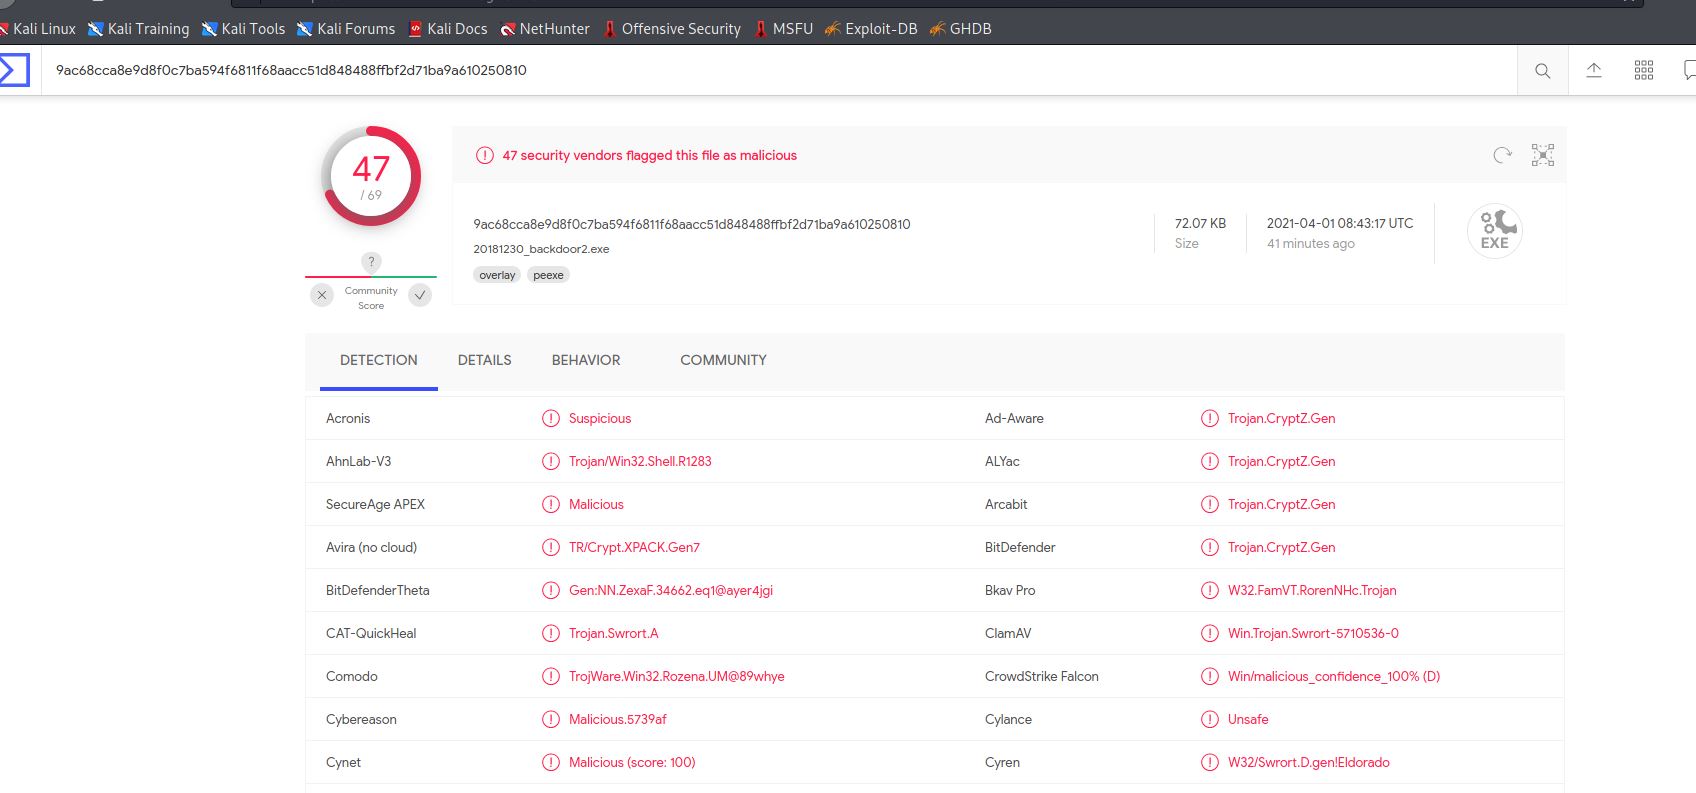Open the MSFU bookmark
Image resolution: width=1696 pixels, height=793 pixels.
click(783, 29)
